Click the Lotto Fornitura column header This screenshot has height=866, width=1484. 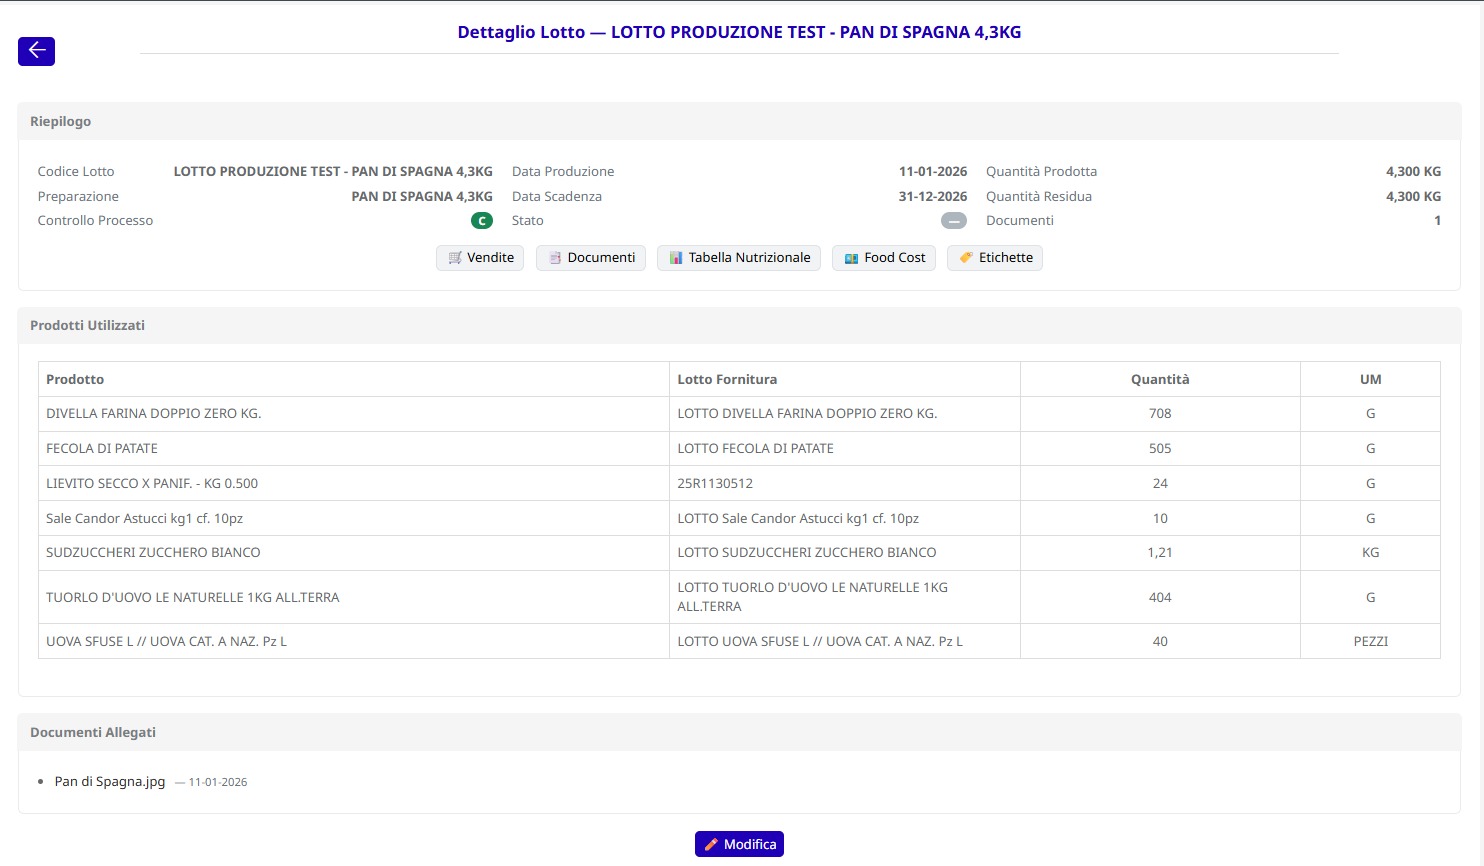(727, 380)
